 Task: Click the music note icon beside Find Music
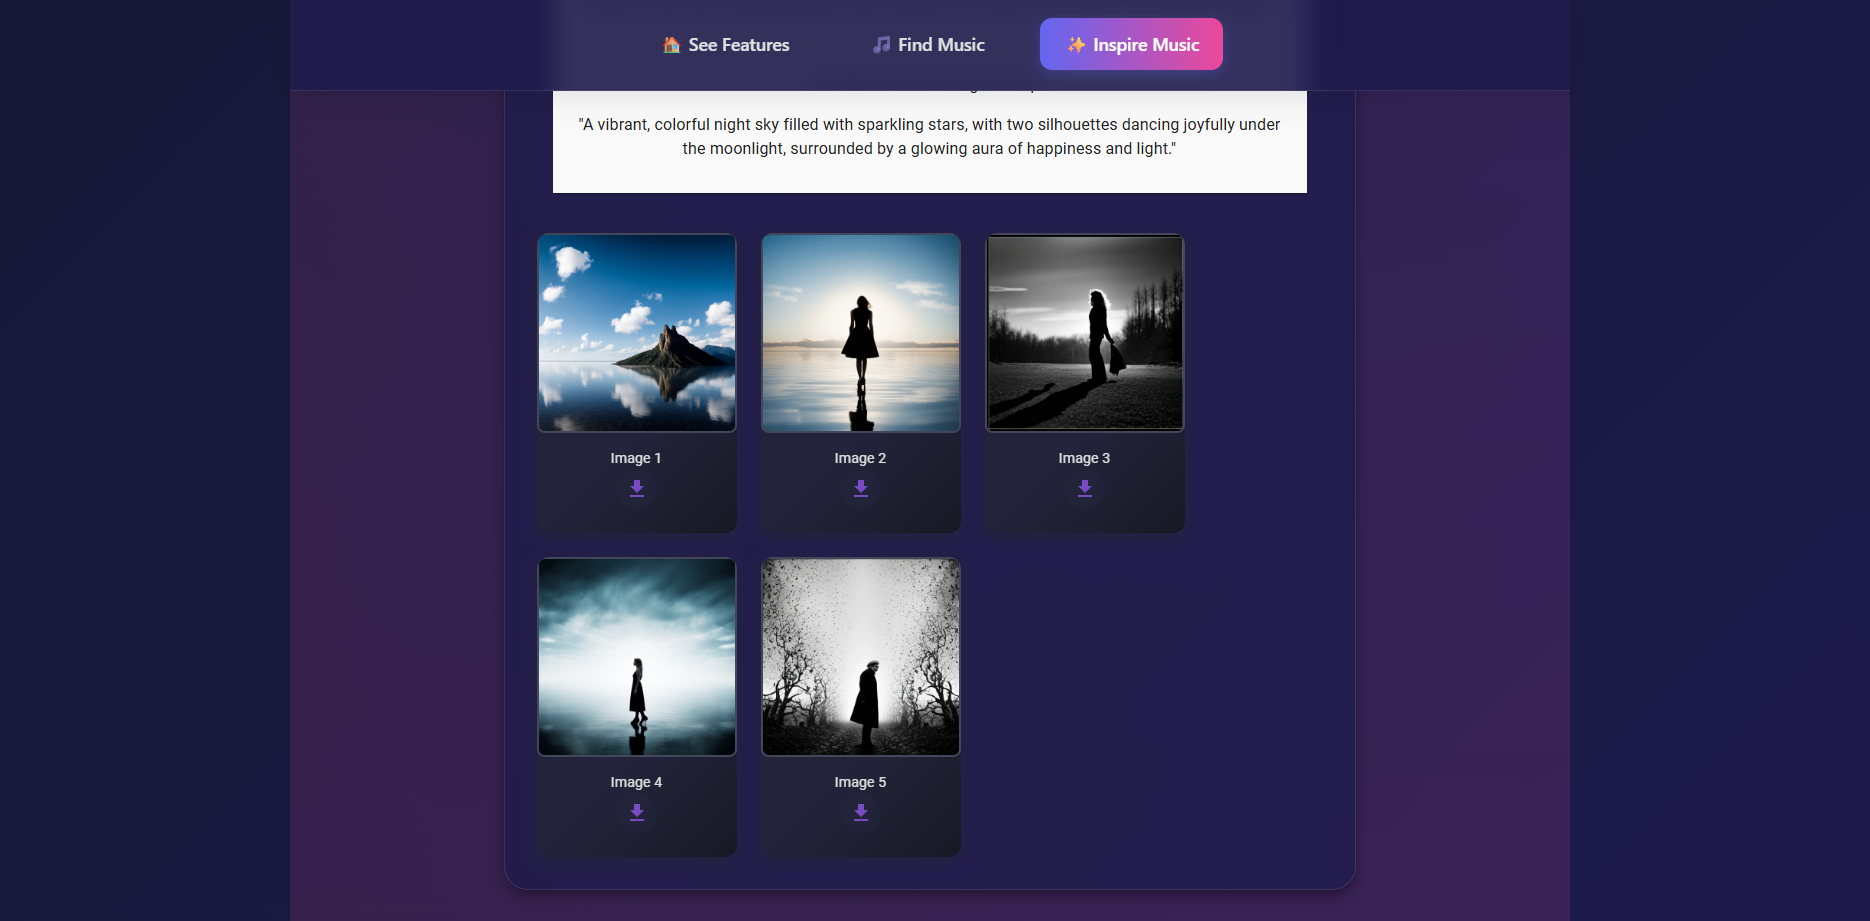(x=881, y=45)
